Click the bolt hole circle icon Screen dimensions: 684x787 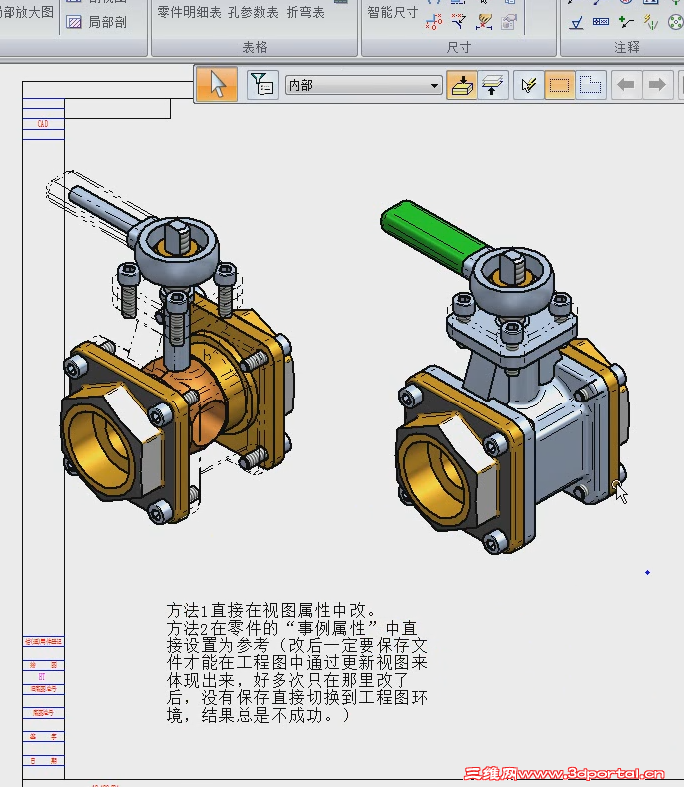[x=675, y=22]
